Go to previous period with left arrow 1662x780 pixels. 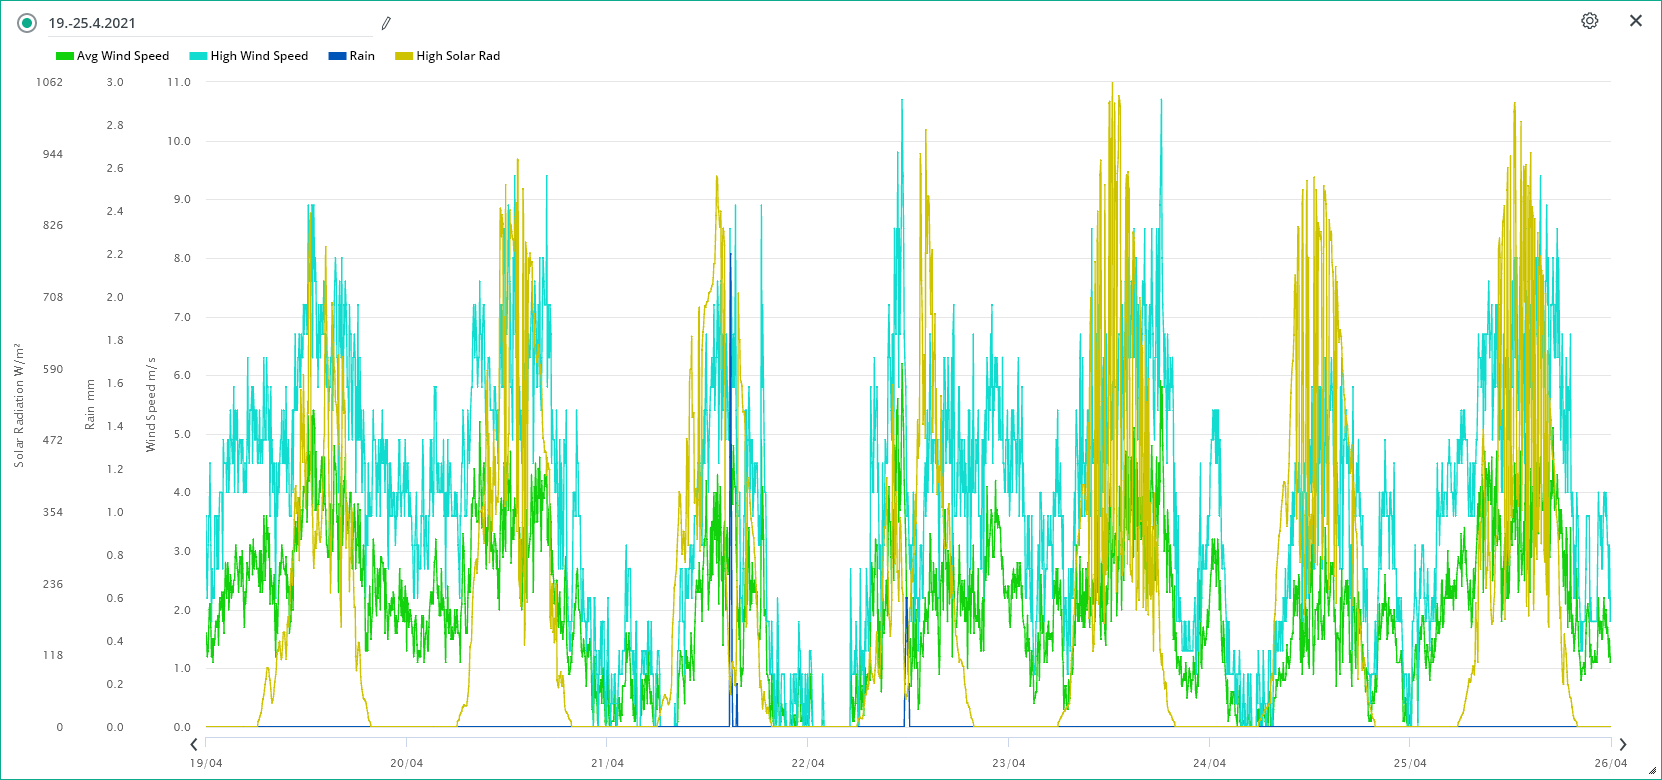[x=194, y=744]
